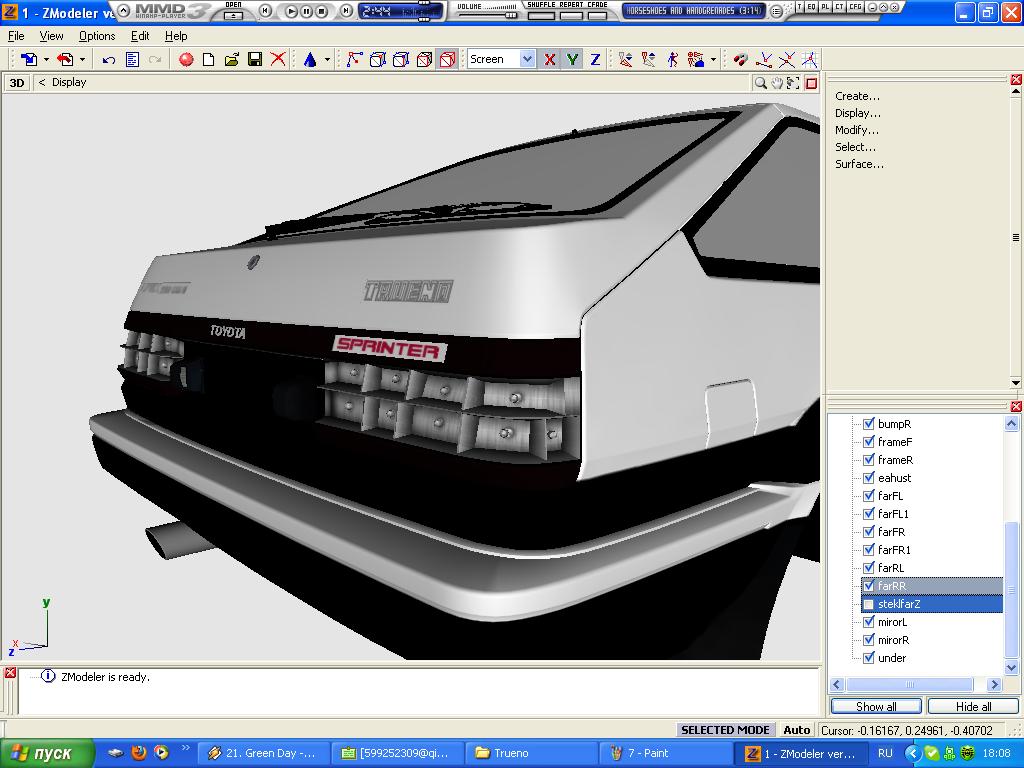The width and height of the screenshot is (1024, 768).
Task: Expand the Modify... command group
Action: click(857, 130)
